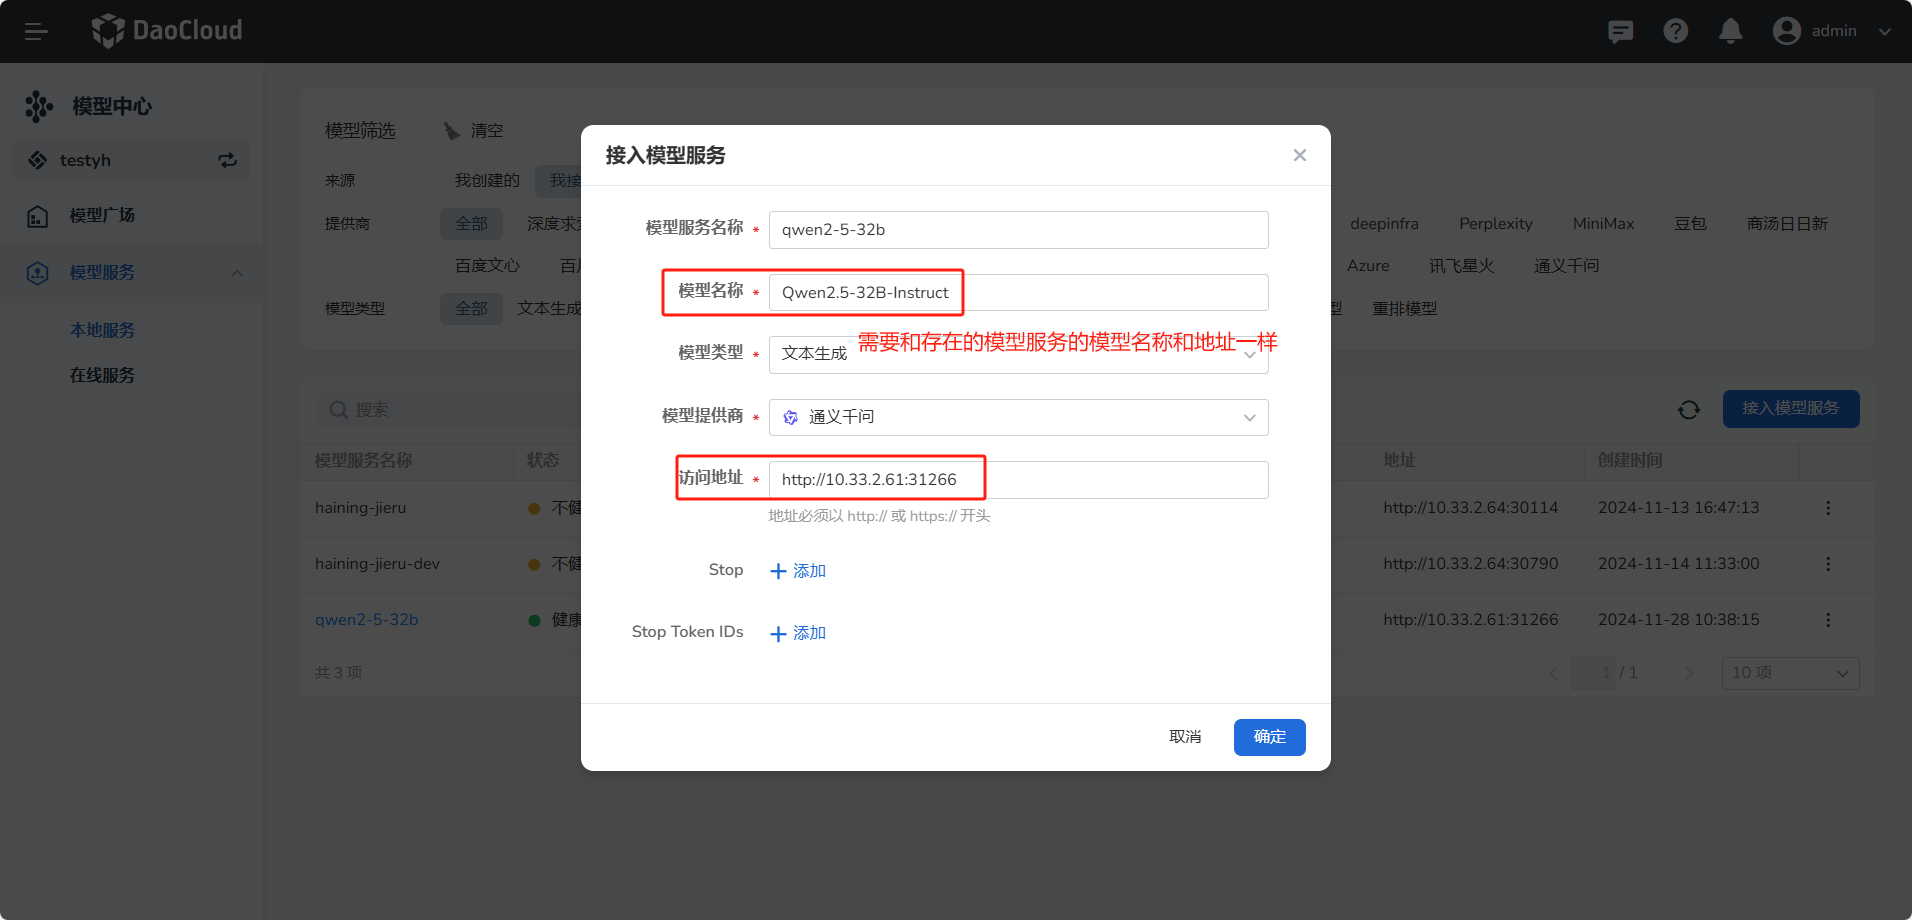Screen dimensions: 1912x920
Task: Click the DaoCloud logo
Action: point(167,31)
